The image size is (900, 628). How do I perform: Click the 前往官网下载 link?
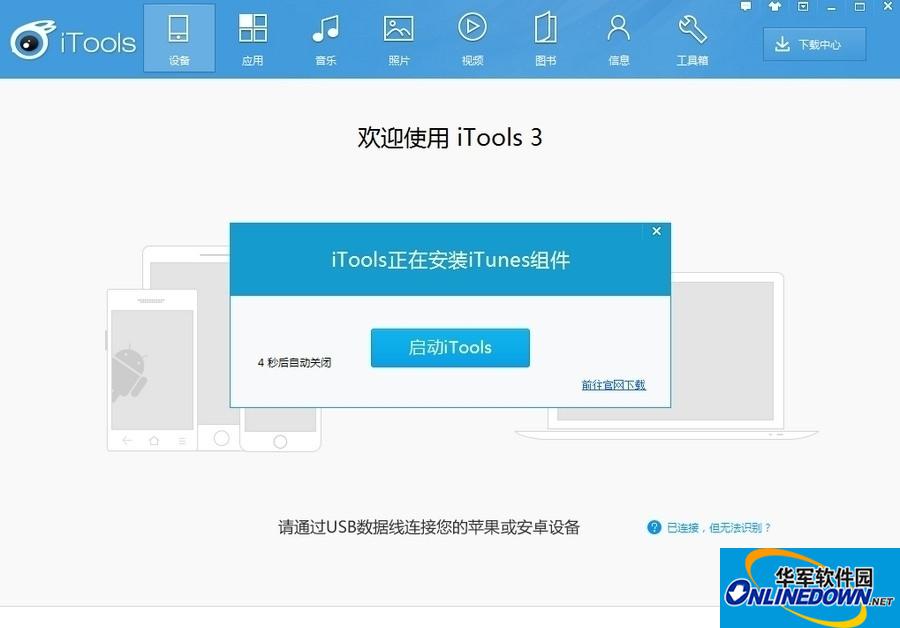coord(614,385)
